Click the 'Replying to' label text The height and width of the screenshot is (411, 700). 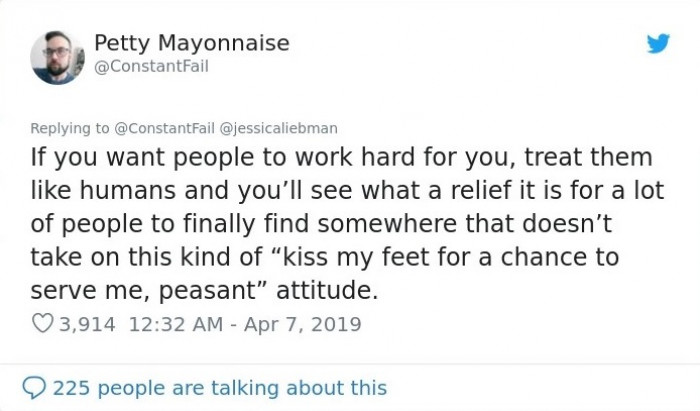coord(70,128)
